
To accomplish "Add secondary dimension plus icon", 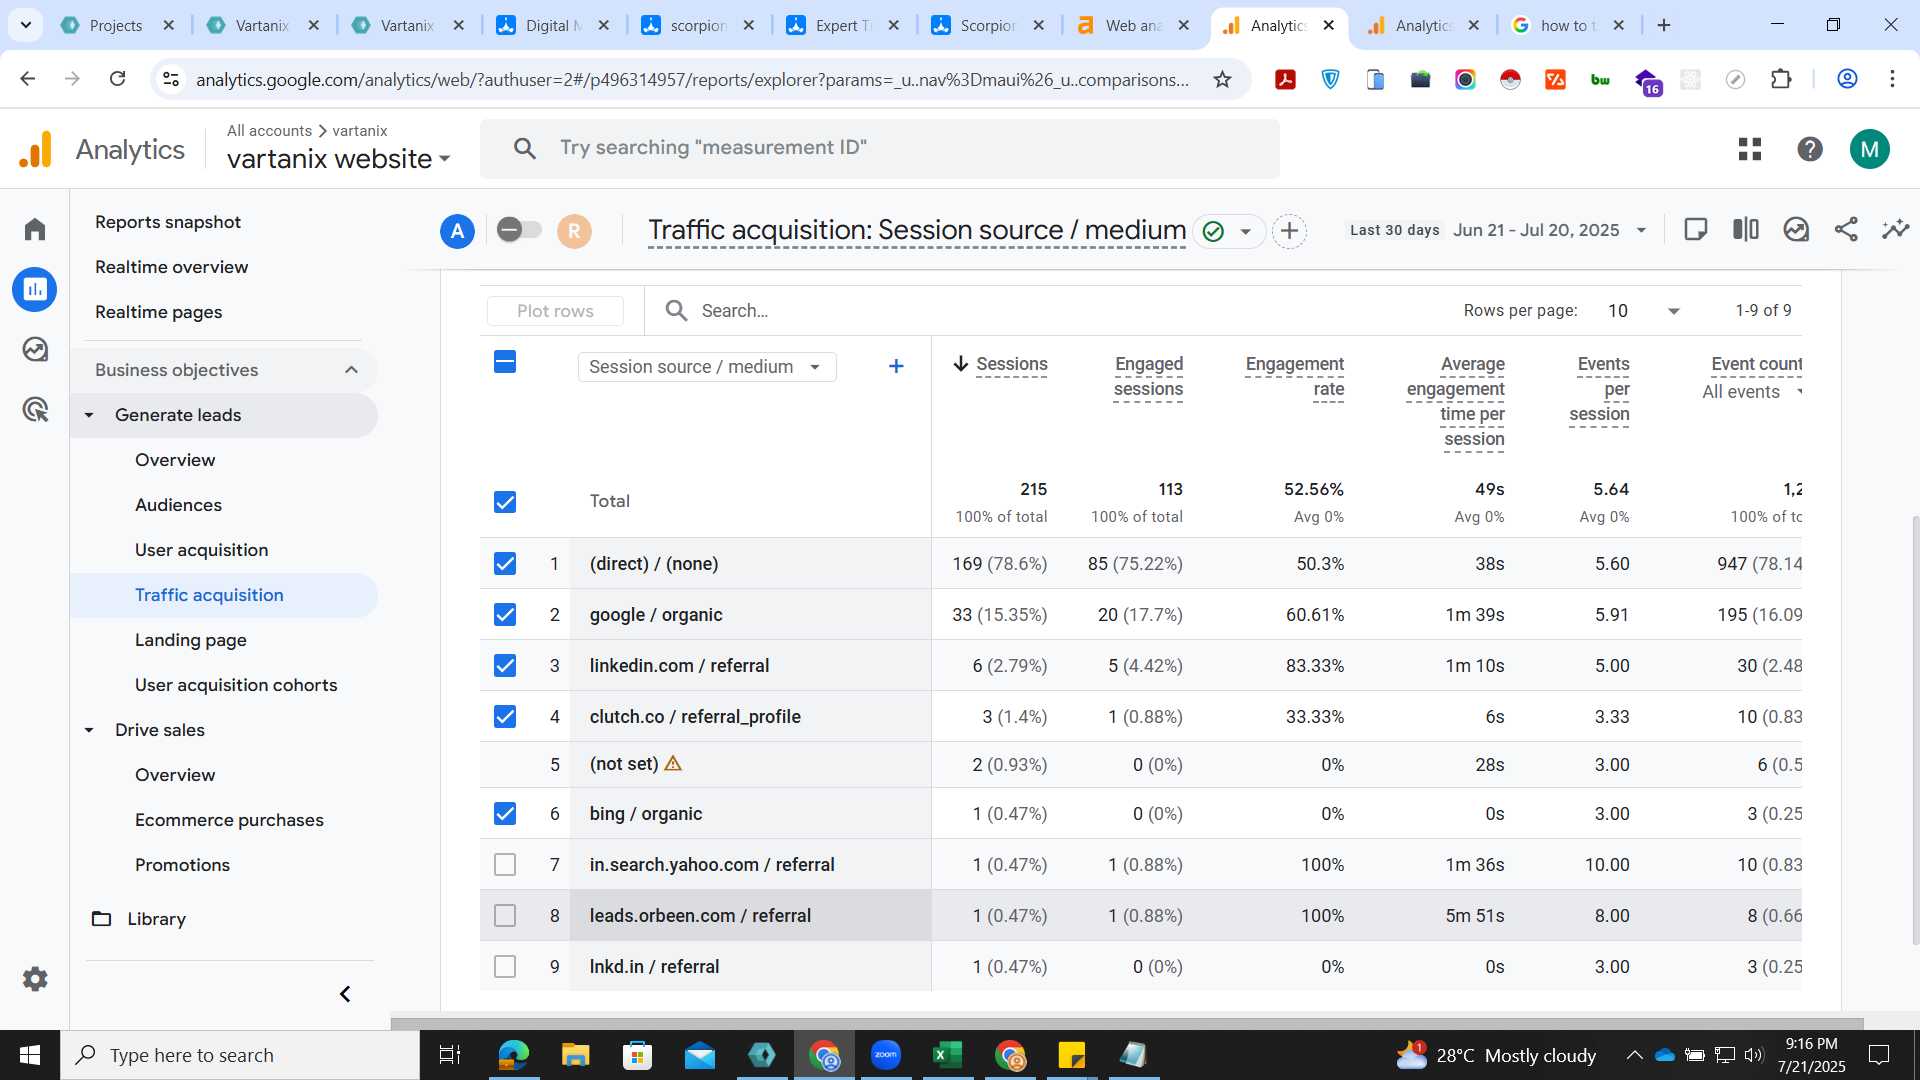I will 896,367.
